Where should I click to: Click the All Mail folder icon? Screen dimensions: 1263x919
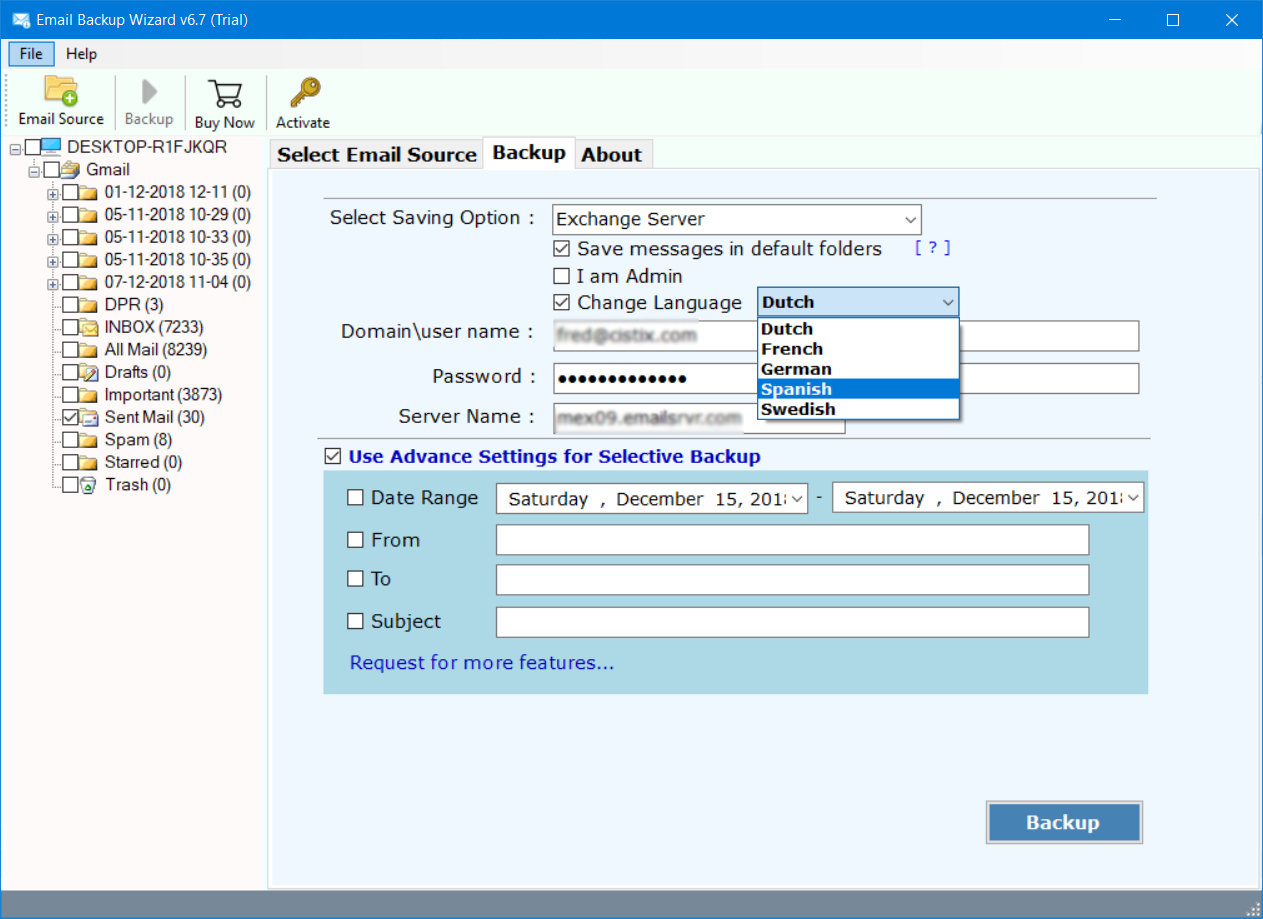point(89,349)
